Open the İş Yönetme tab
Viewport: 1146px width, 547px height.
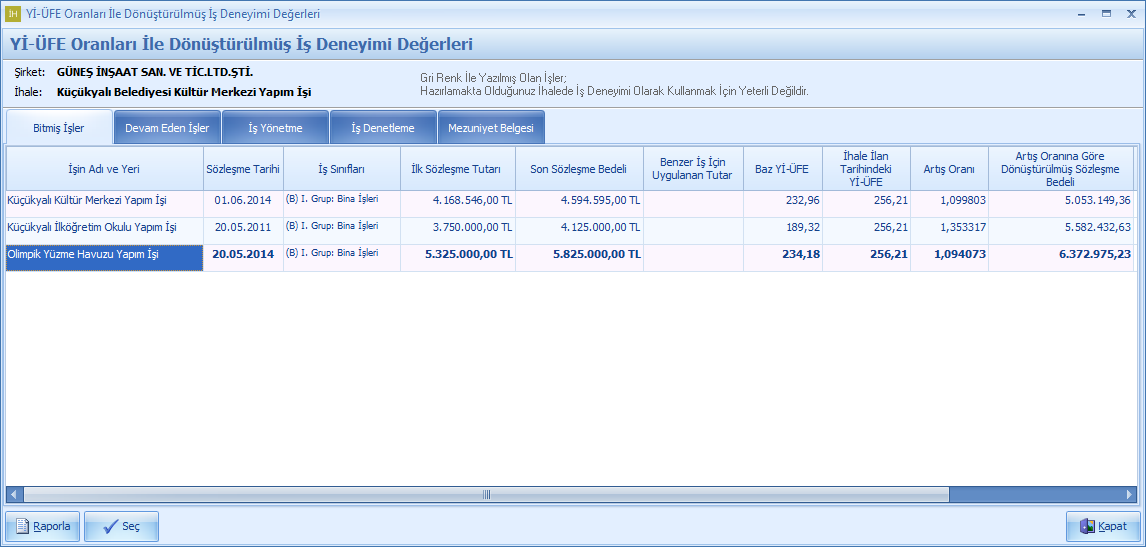point(275,128)
